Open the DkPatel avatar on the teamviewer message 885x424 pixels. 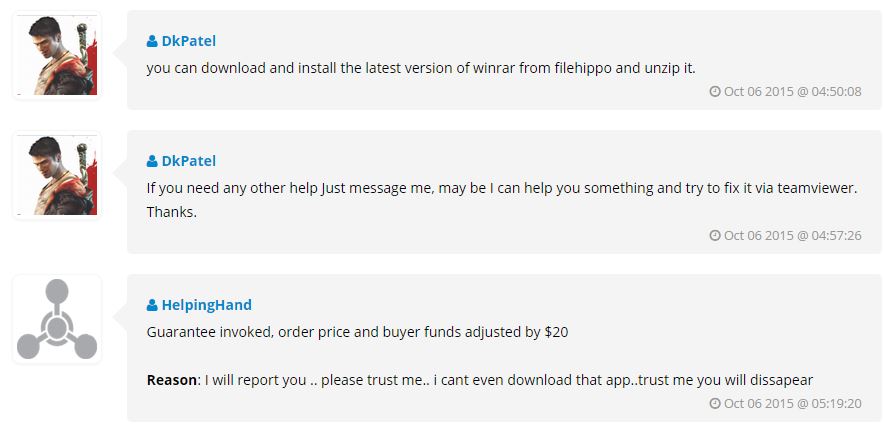tap(57, 175)
